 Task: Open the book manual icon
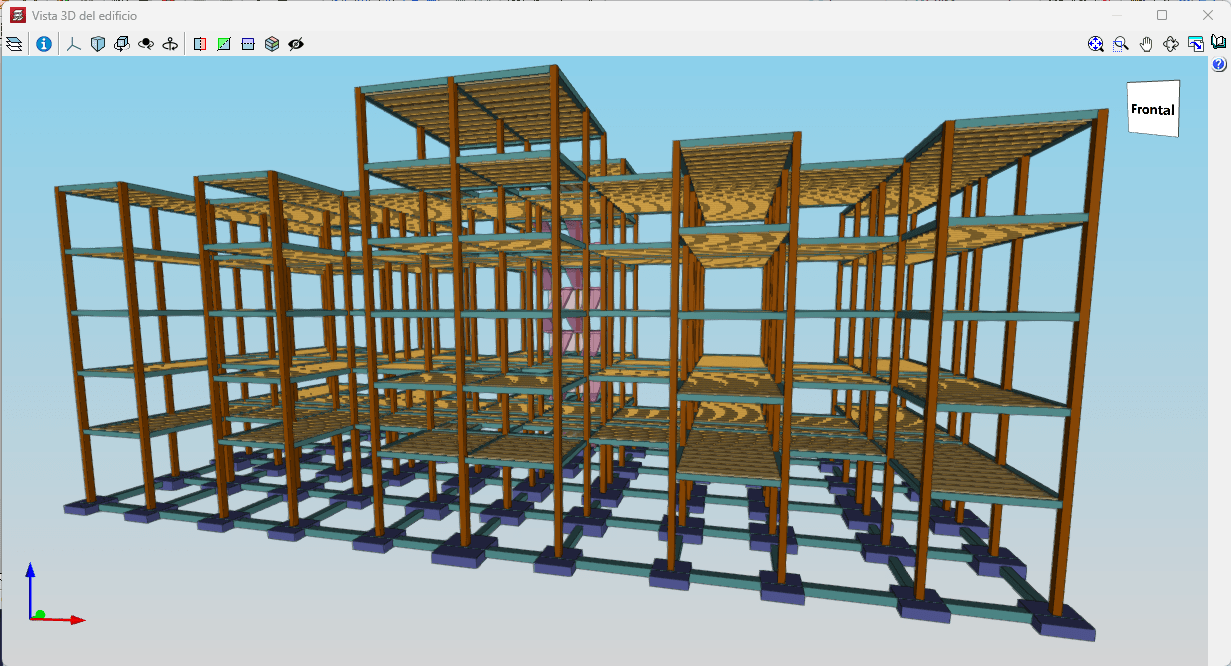[x=1218, y=43]
